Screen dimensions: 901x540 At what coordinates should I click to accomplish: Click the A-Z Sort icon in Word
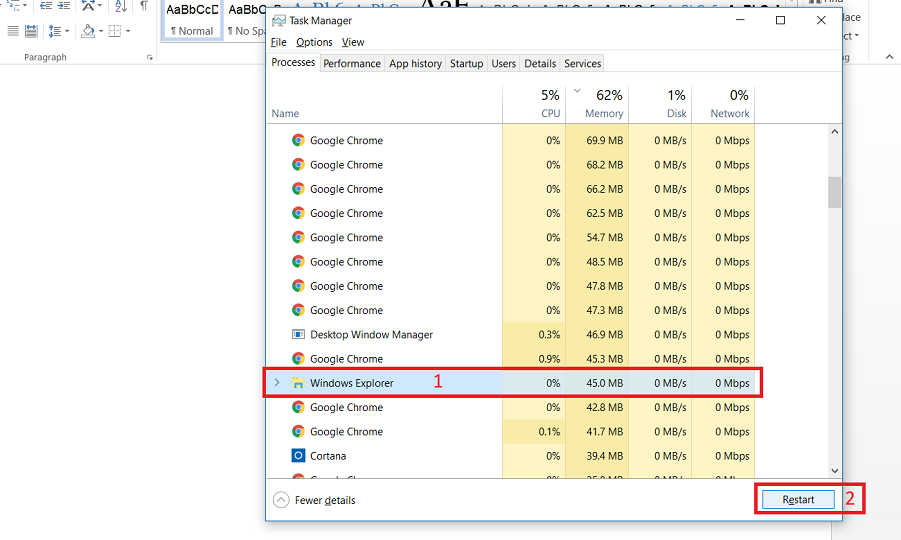point(120,6)
